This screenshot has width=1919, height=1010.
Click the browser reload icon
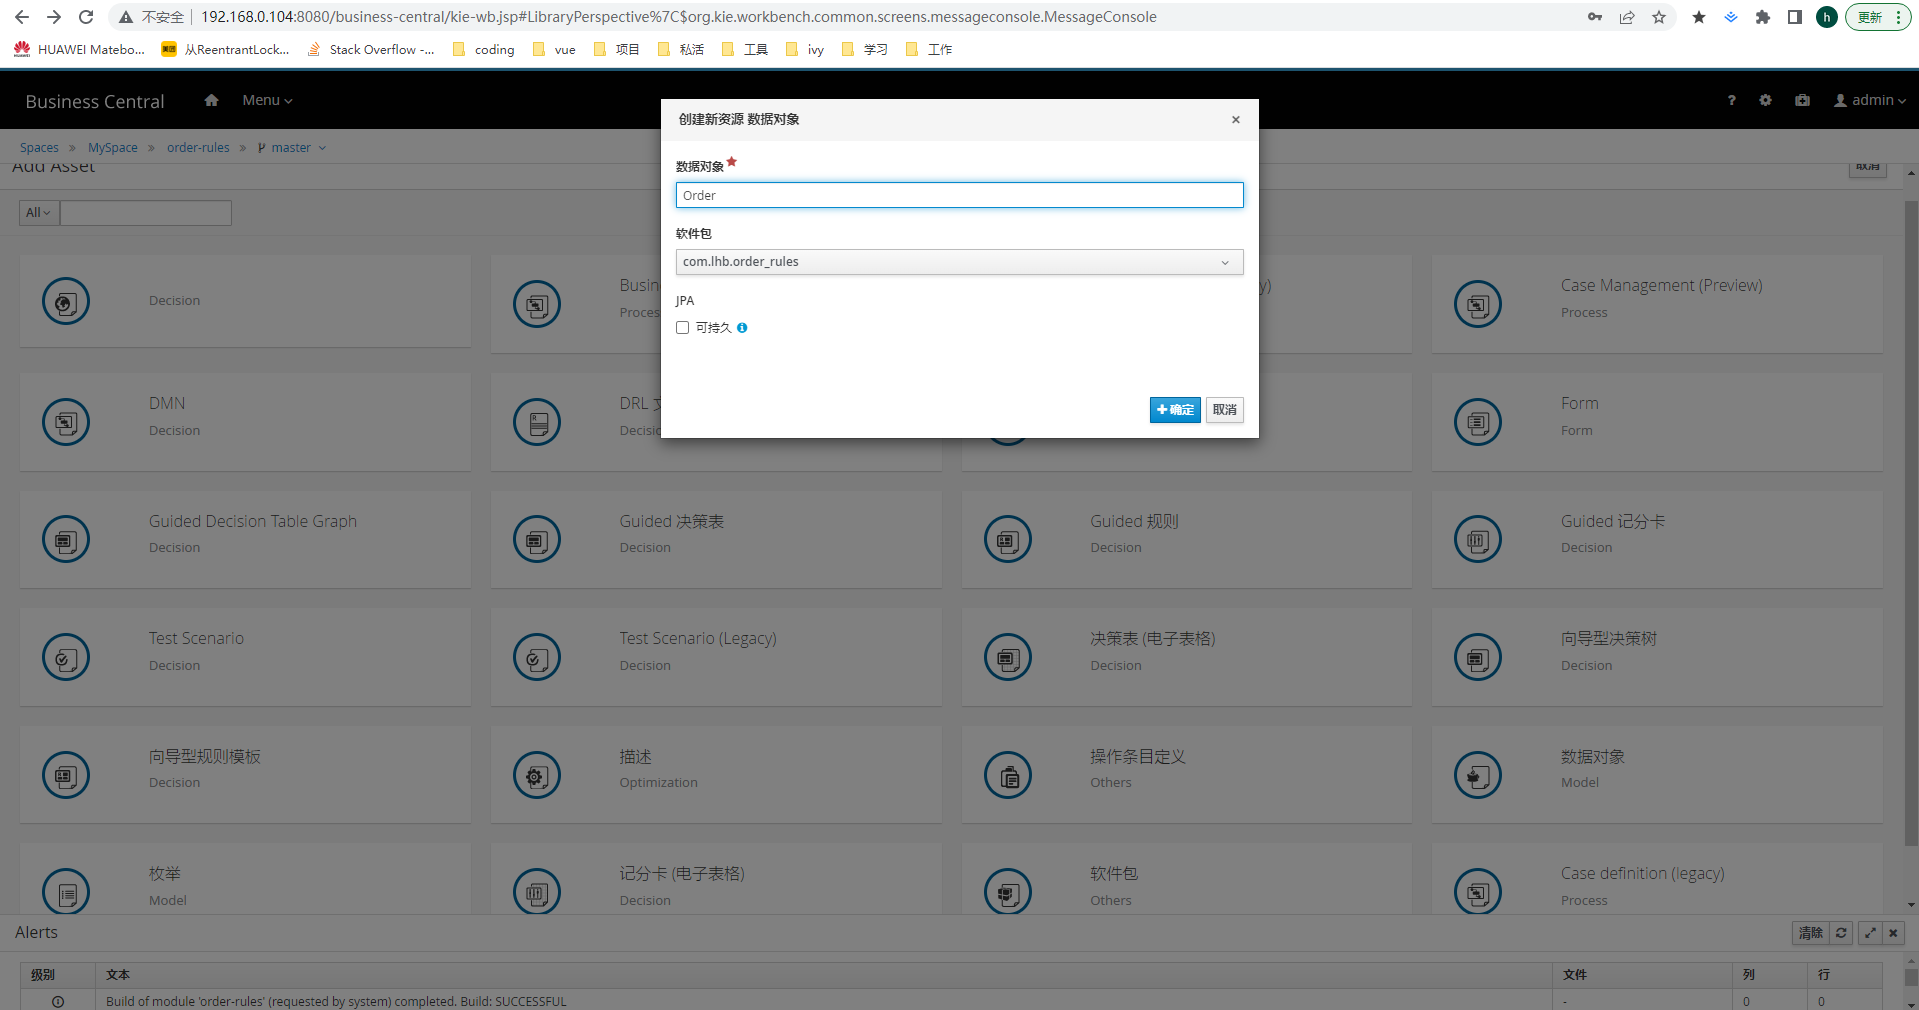[86, 17]
